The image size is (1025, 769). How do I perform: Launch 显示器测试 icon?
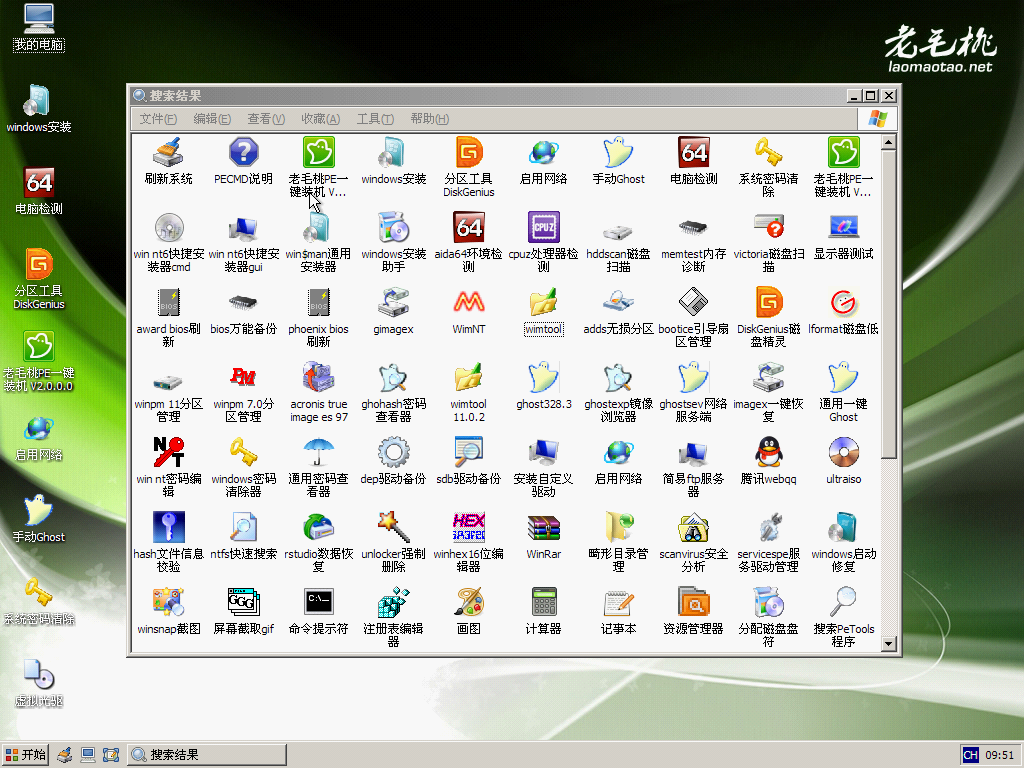[x=843, y=227]
